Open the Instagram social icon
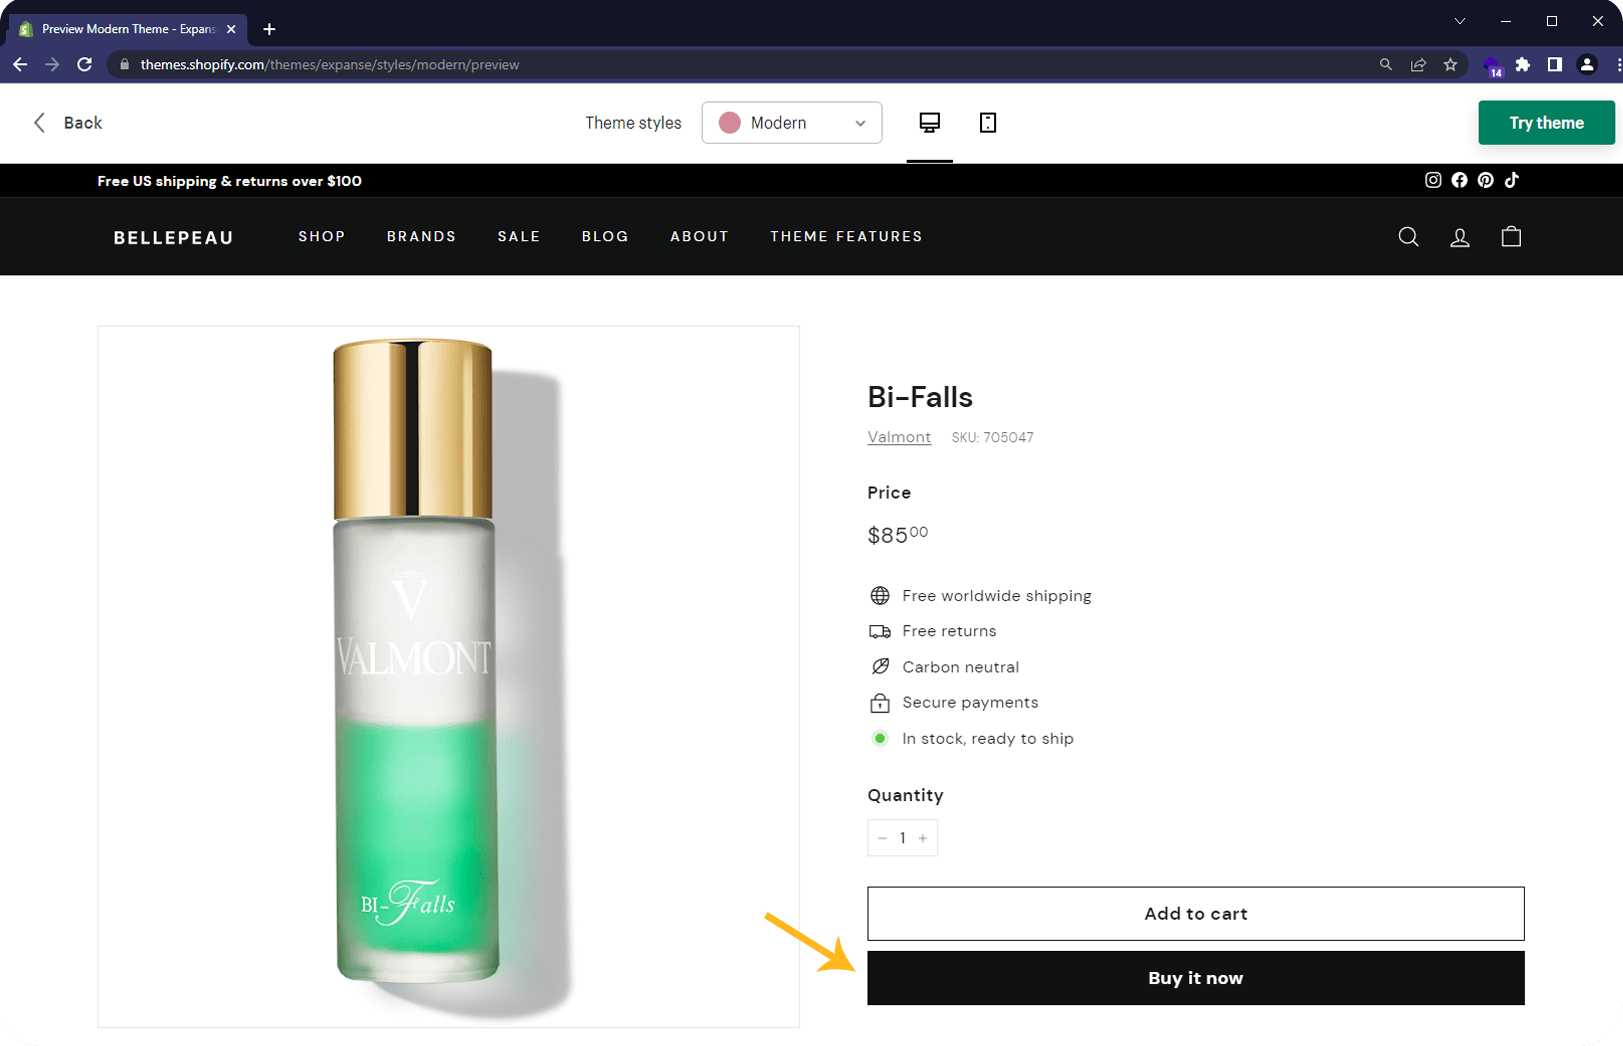This screenshot has height=1046, width=1623. point(1433,180)
